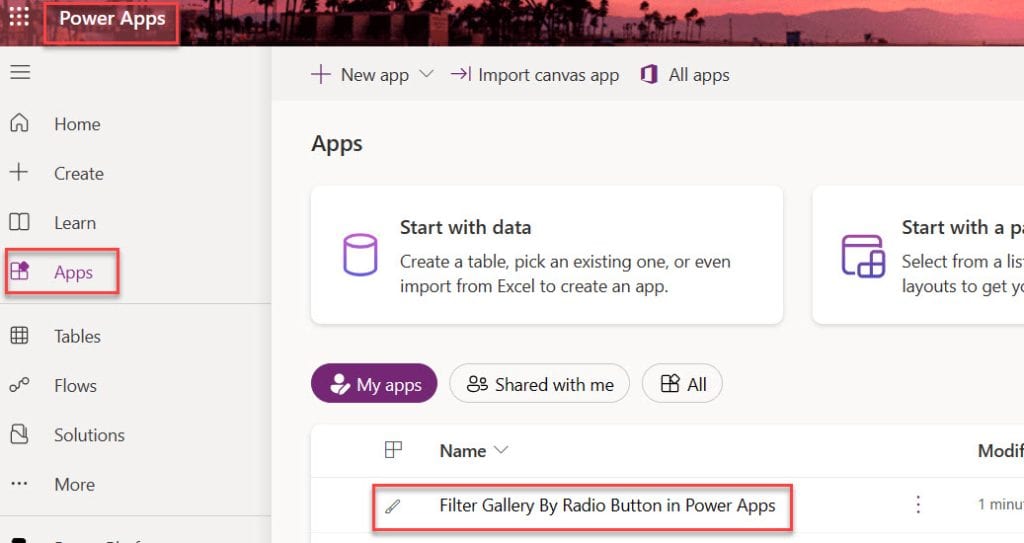
Task: Click the Apps page heading
Action: (337, 144)
